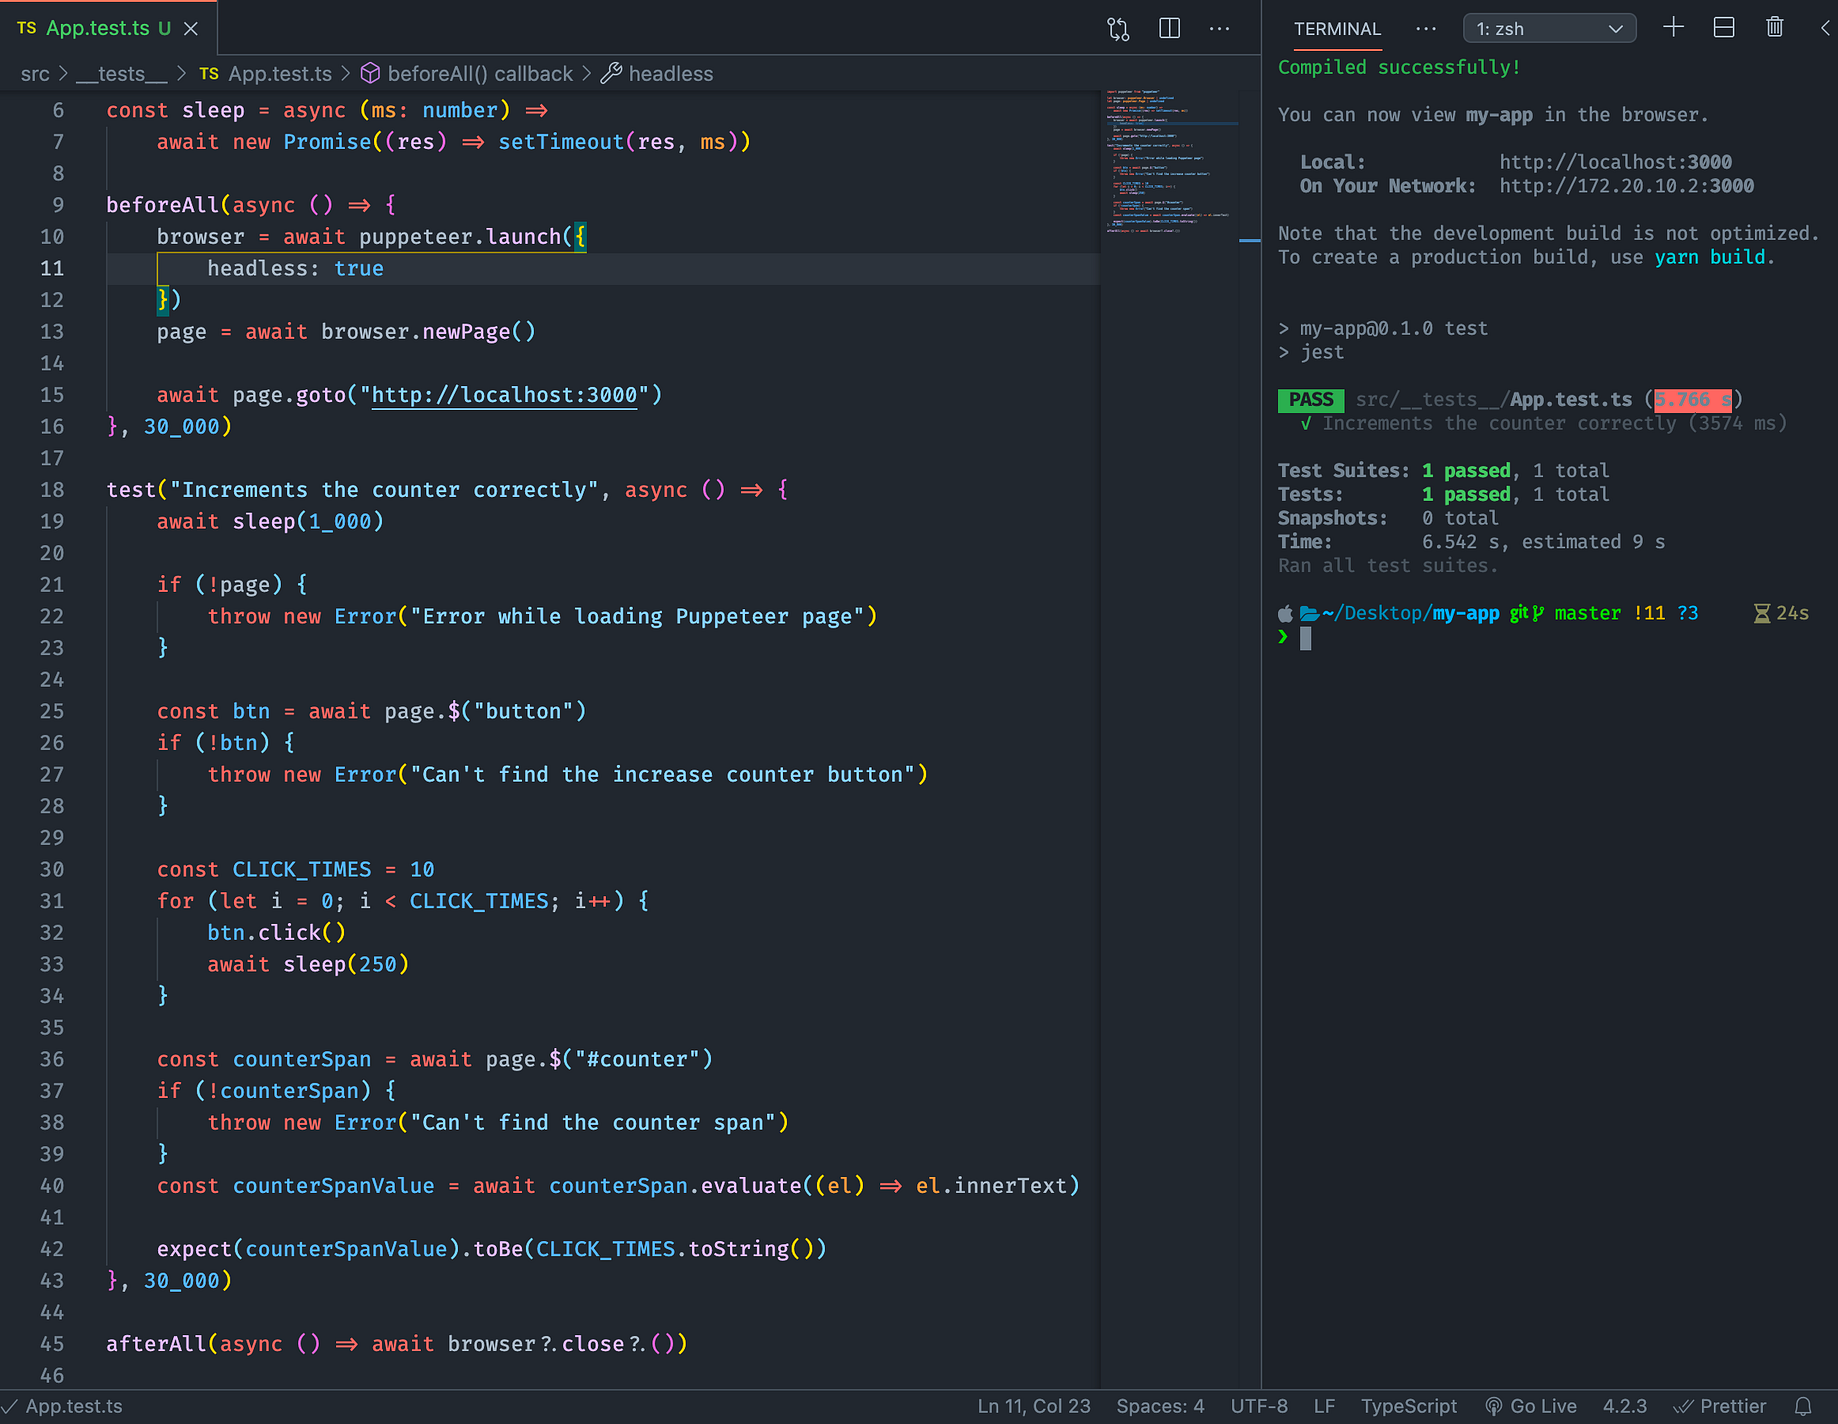Open editor More Actions ellipsis icon
1838x1424 pixels.
coord(1219,28)
